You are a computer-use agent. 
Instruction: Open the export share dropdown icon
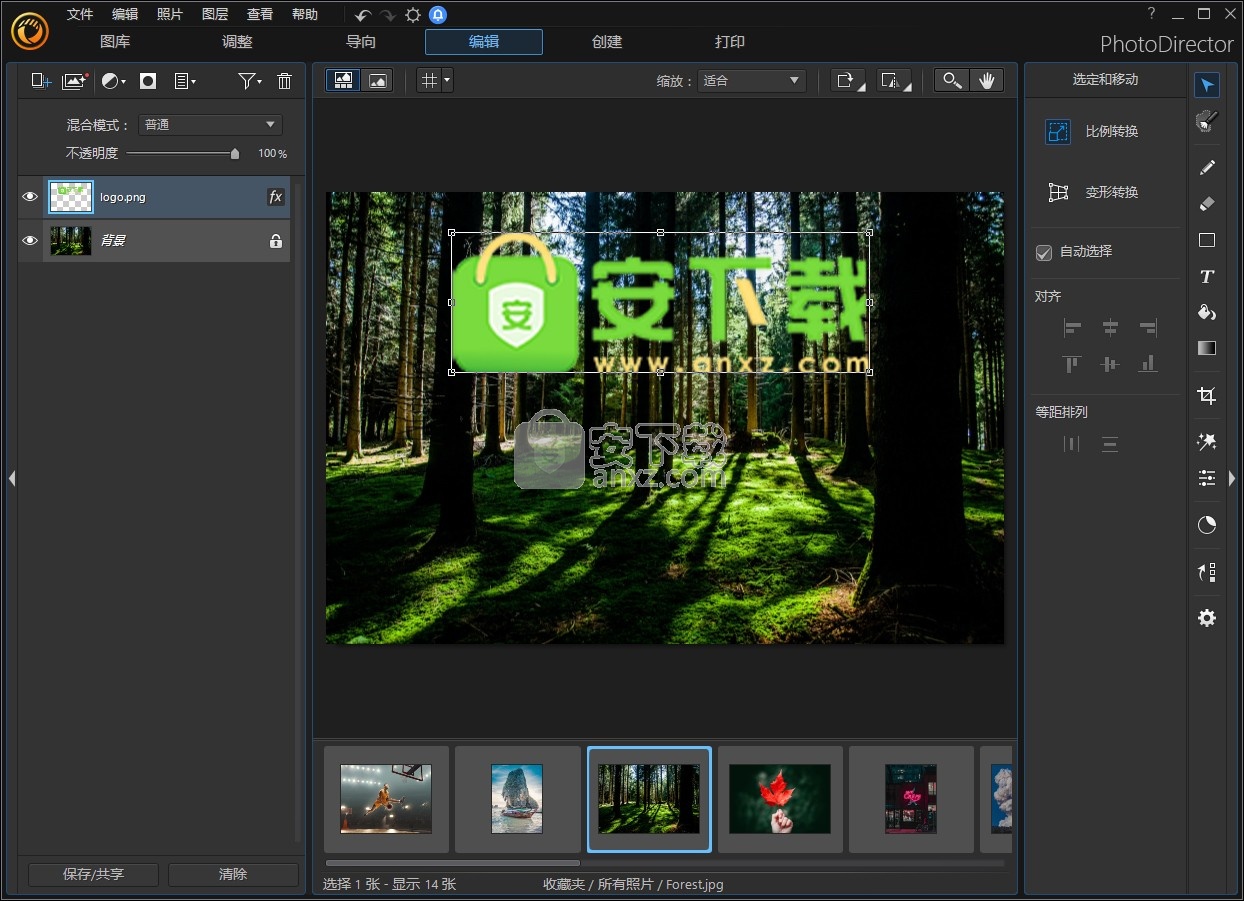(x=849, y=81)
